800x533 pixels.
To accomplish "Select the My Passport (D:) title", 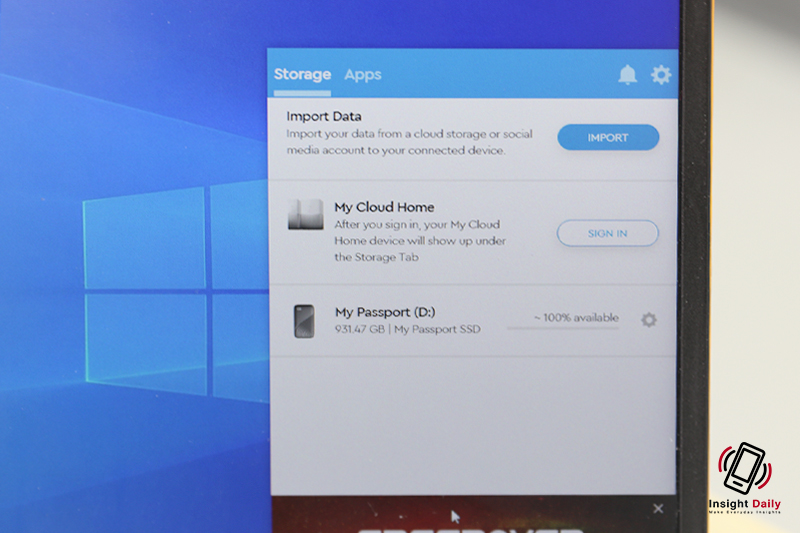I will 385,312.
